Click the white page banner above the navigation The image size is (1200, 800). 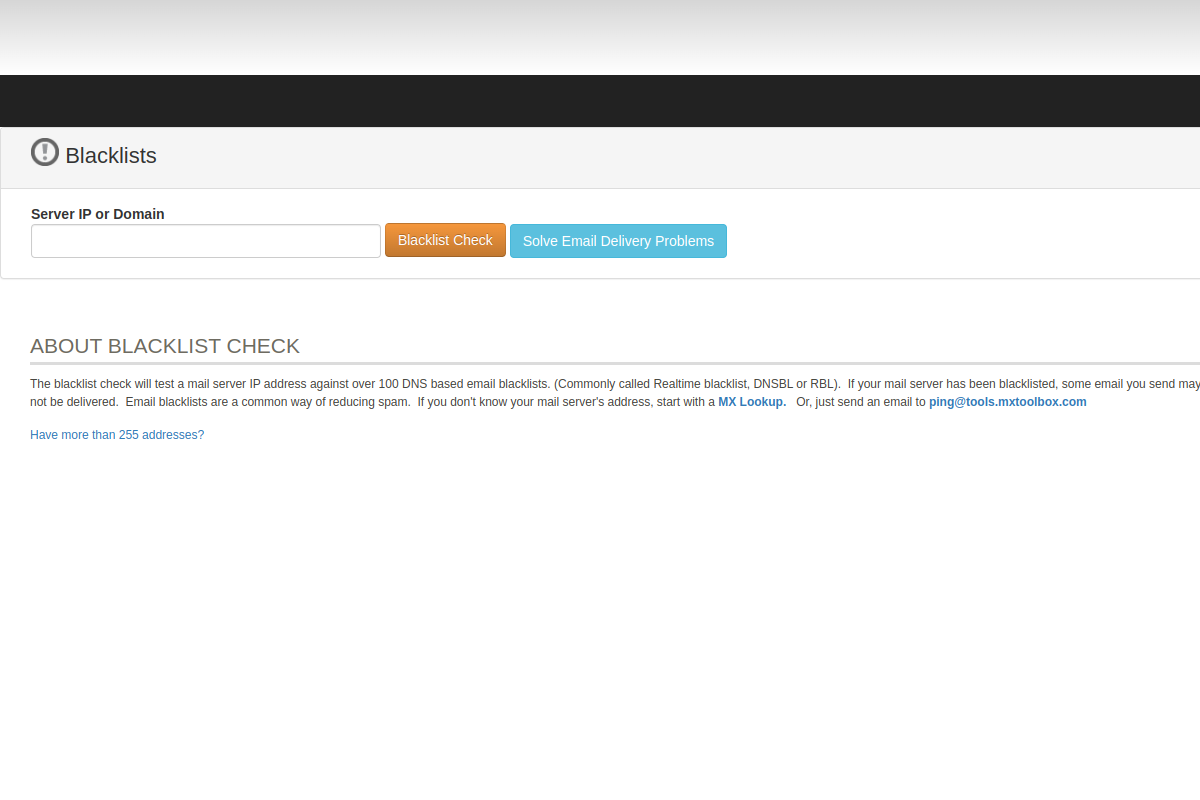tap(600, 38)
